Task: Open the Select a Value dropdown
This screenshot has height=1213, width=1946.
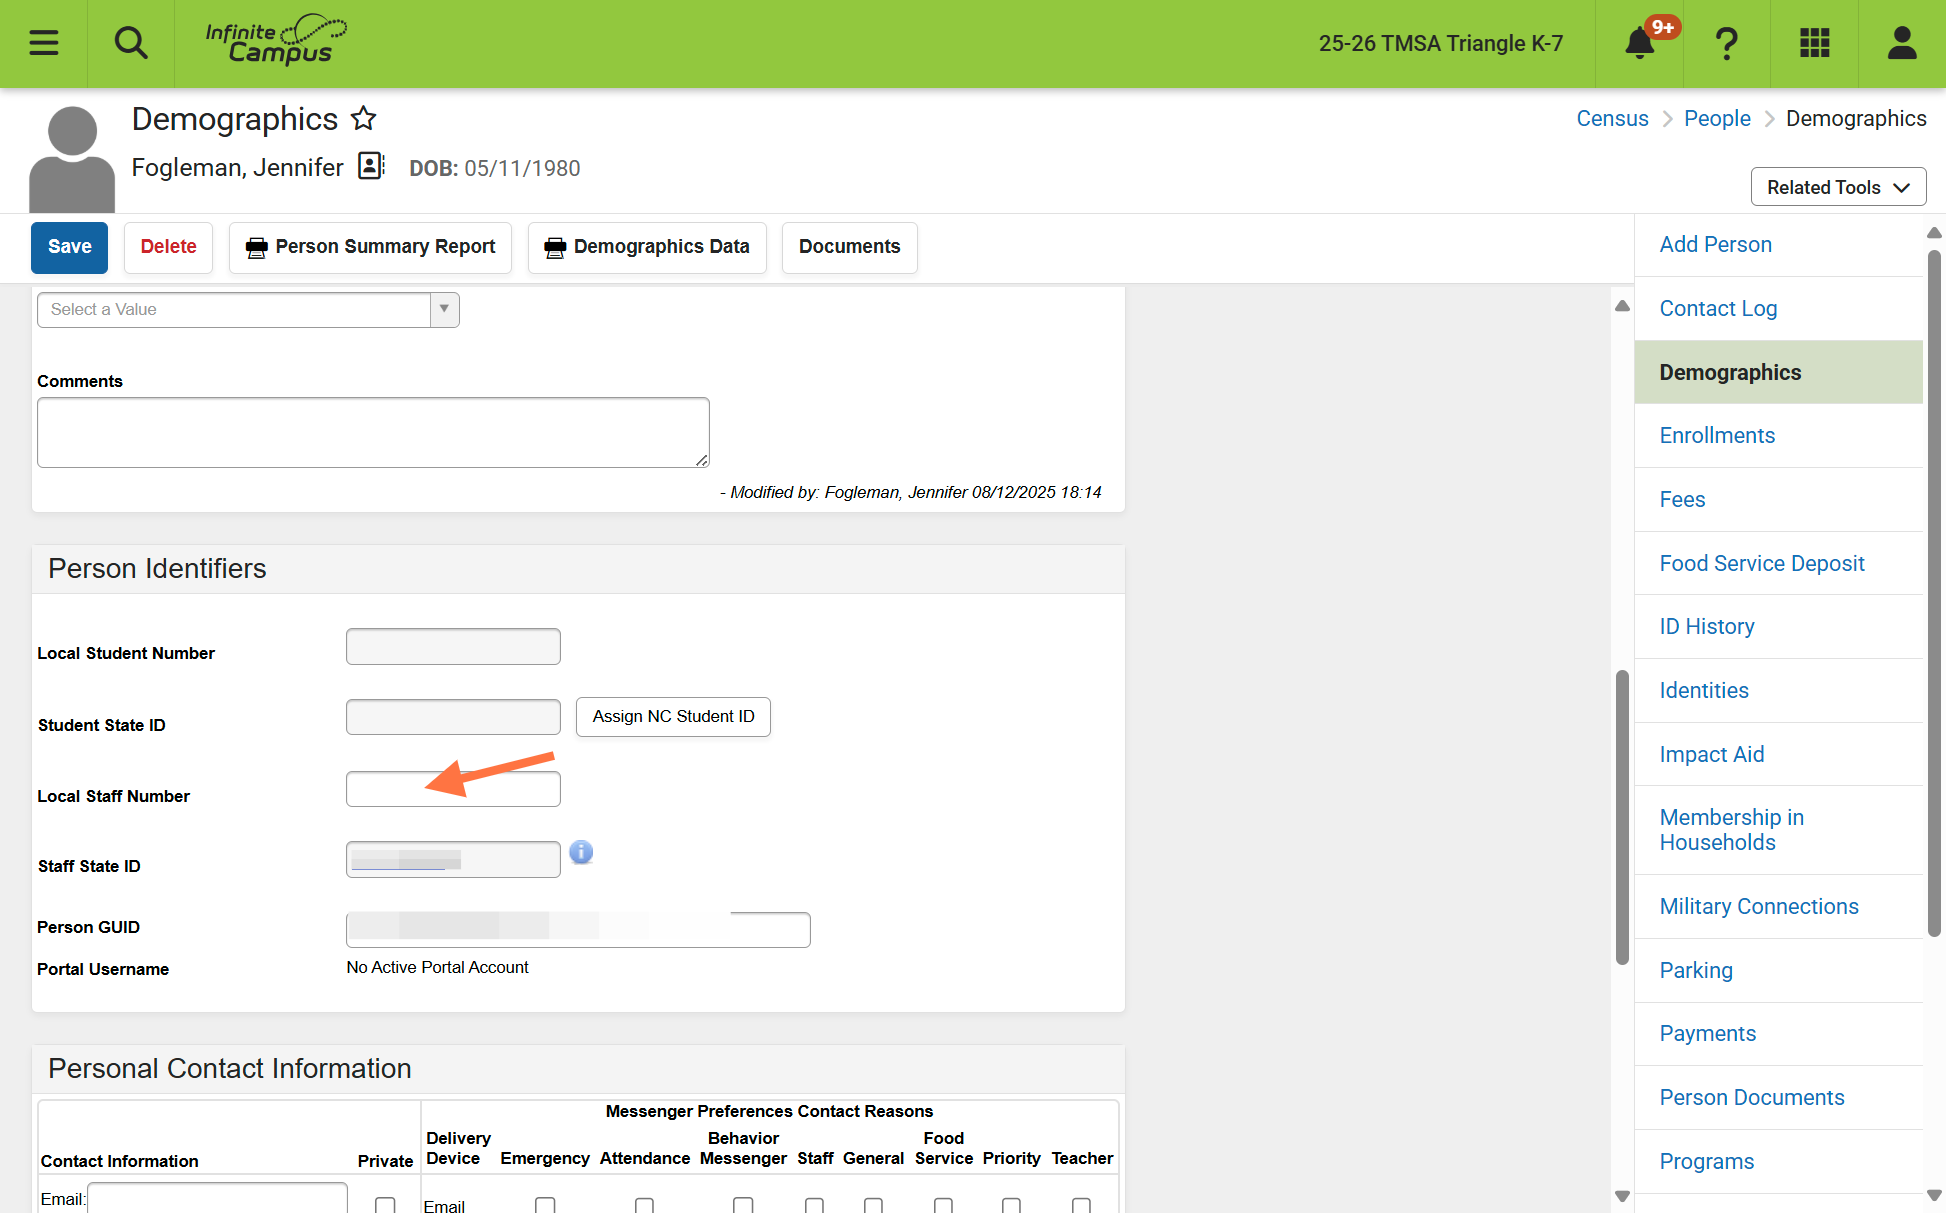Action: coord(248,310)
